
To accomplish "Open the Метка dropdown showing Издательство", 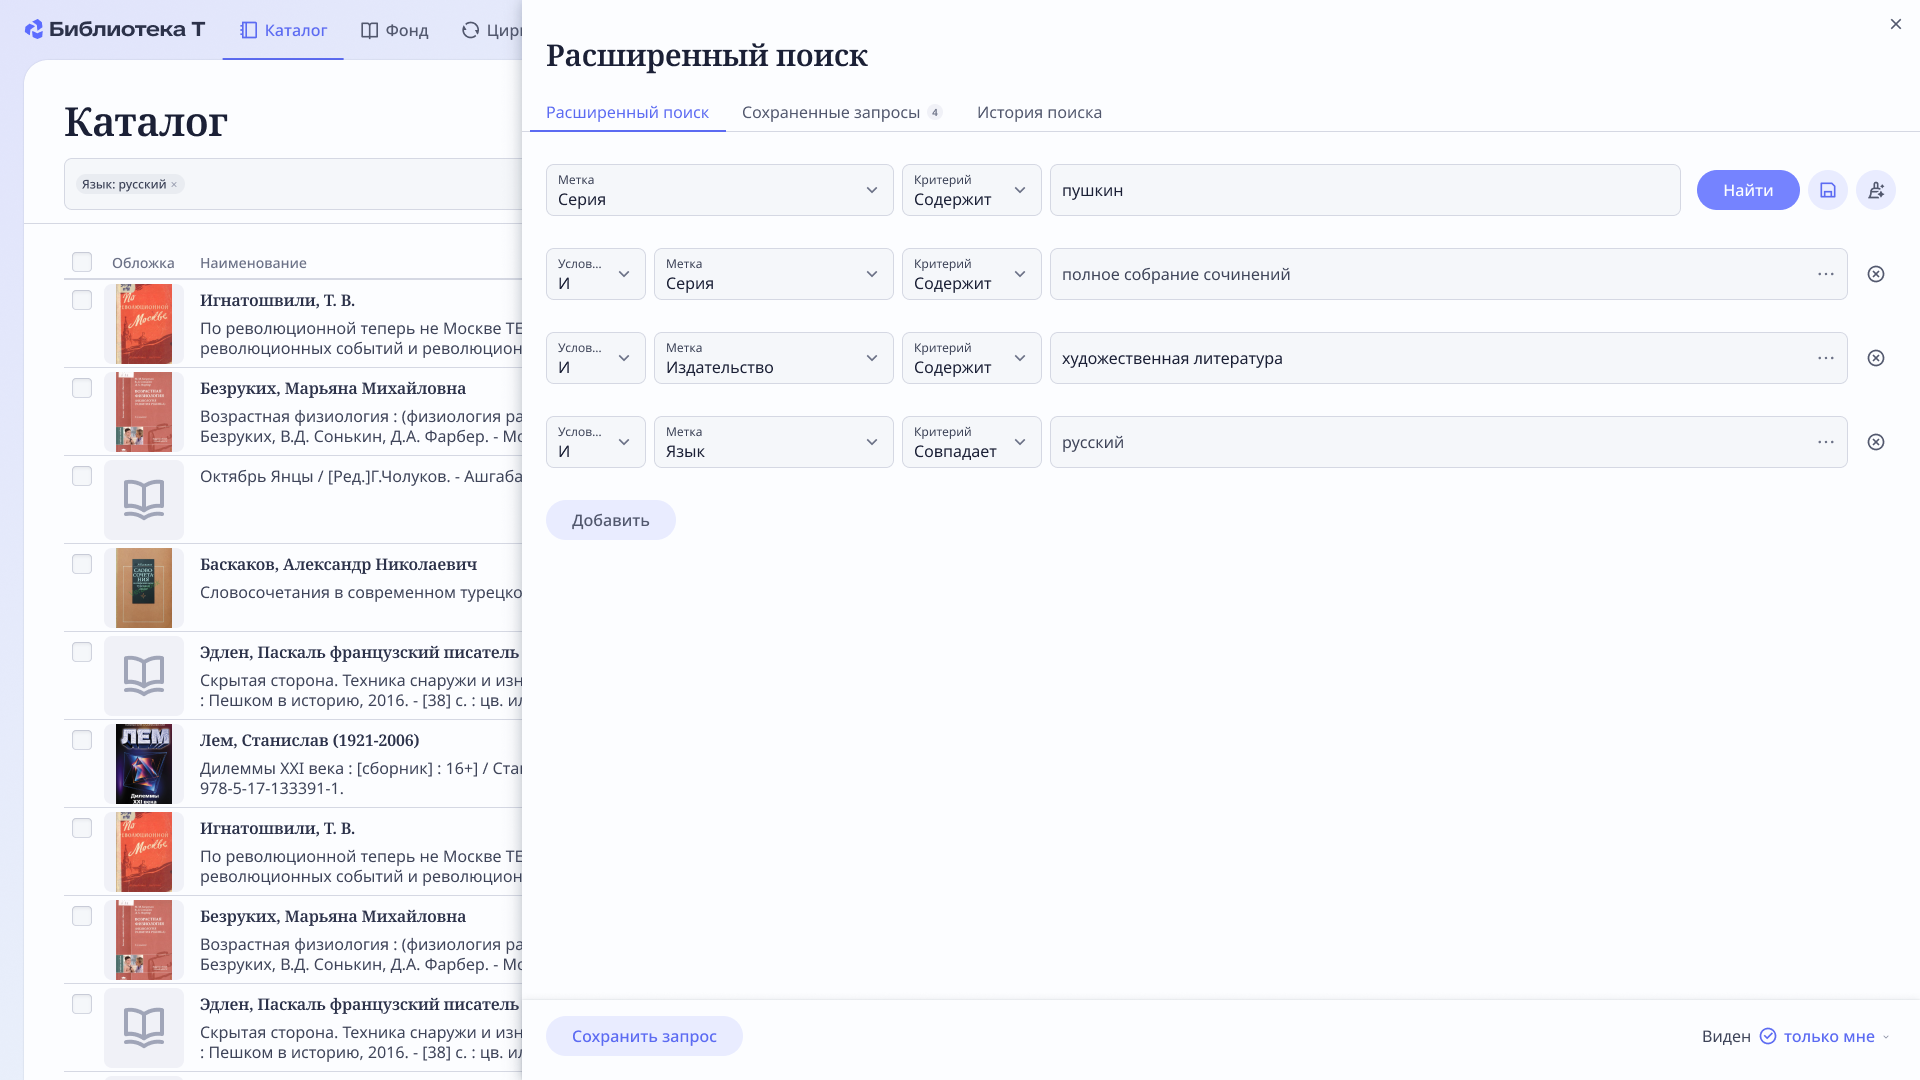I will 773,358.
